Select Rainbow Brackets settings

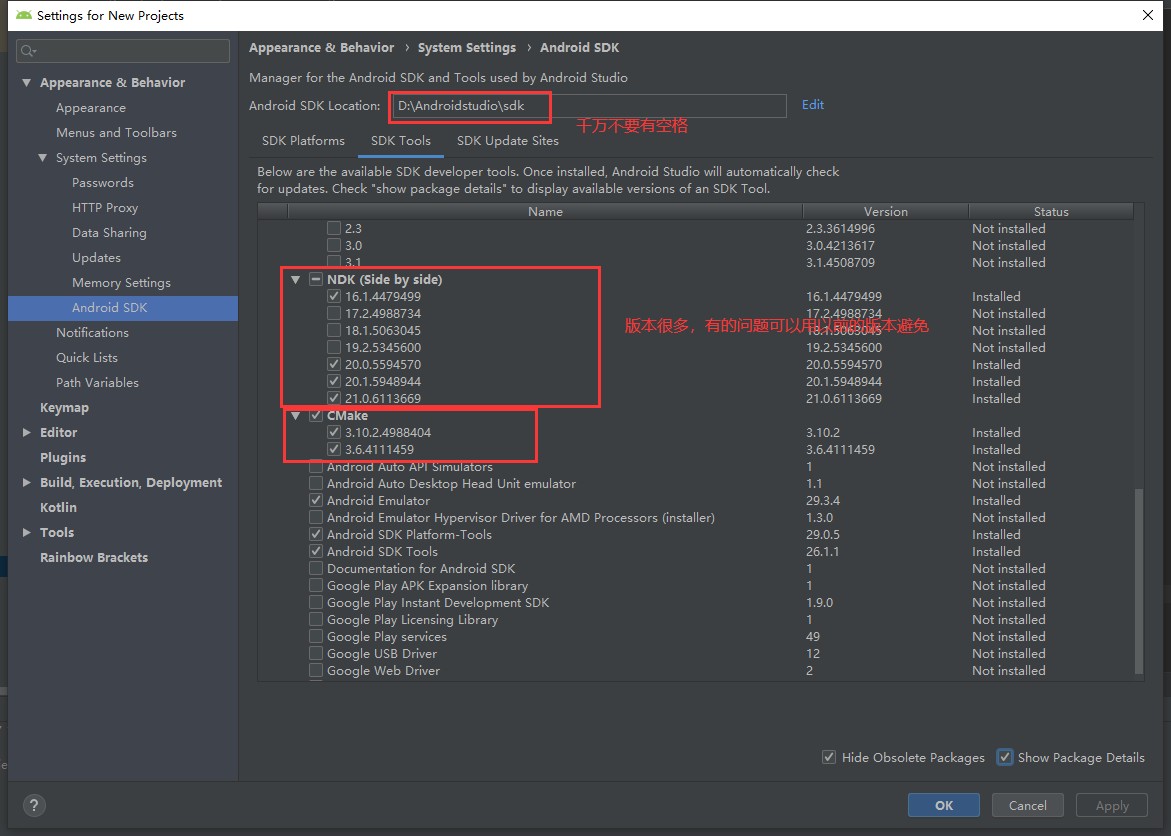94,557
